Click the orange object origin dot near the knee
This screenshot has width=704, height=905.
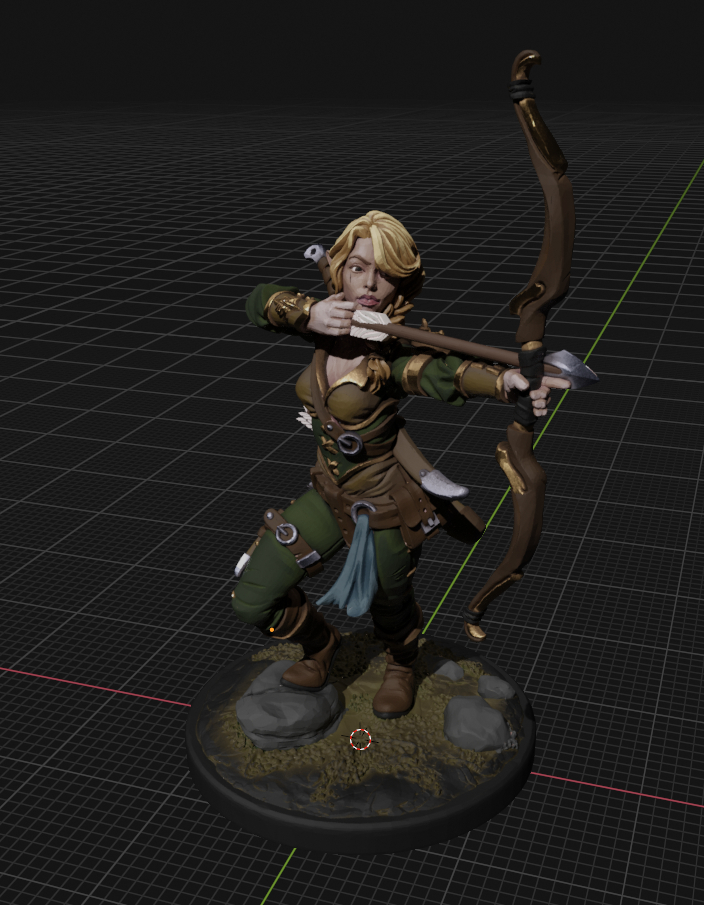272,630
